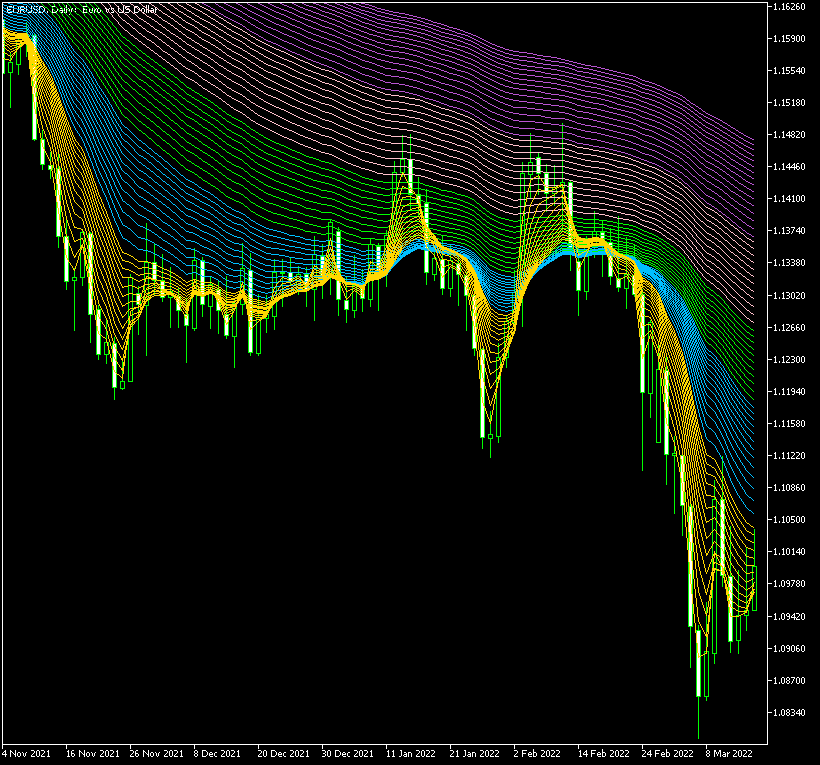Select the 4 Nov 2021 date label
Screen dimensions: 820x765
[x=26, y=754]
